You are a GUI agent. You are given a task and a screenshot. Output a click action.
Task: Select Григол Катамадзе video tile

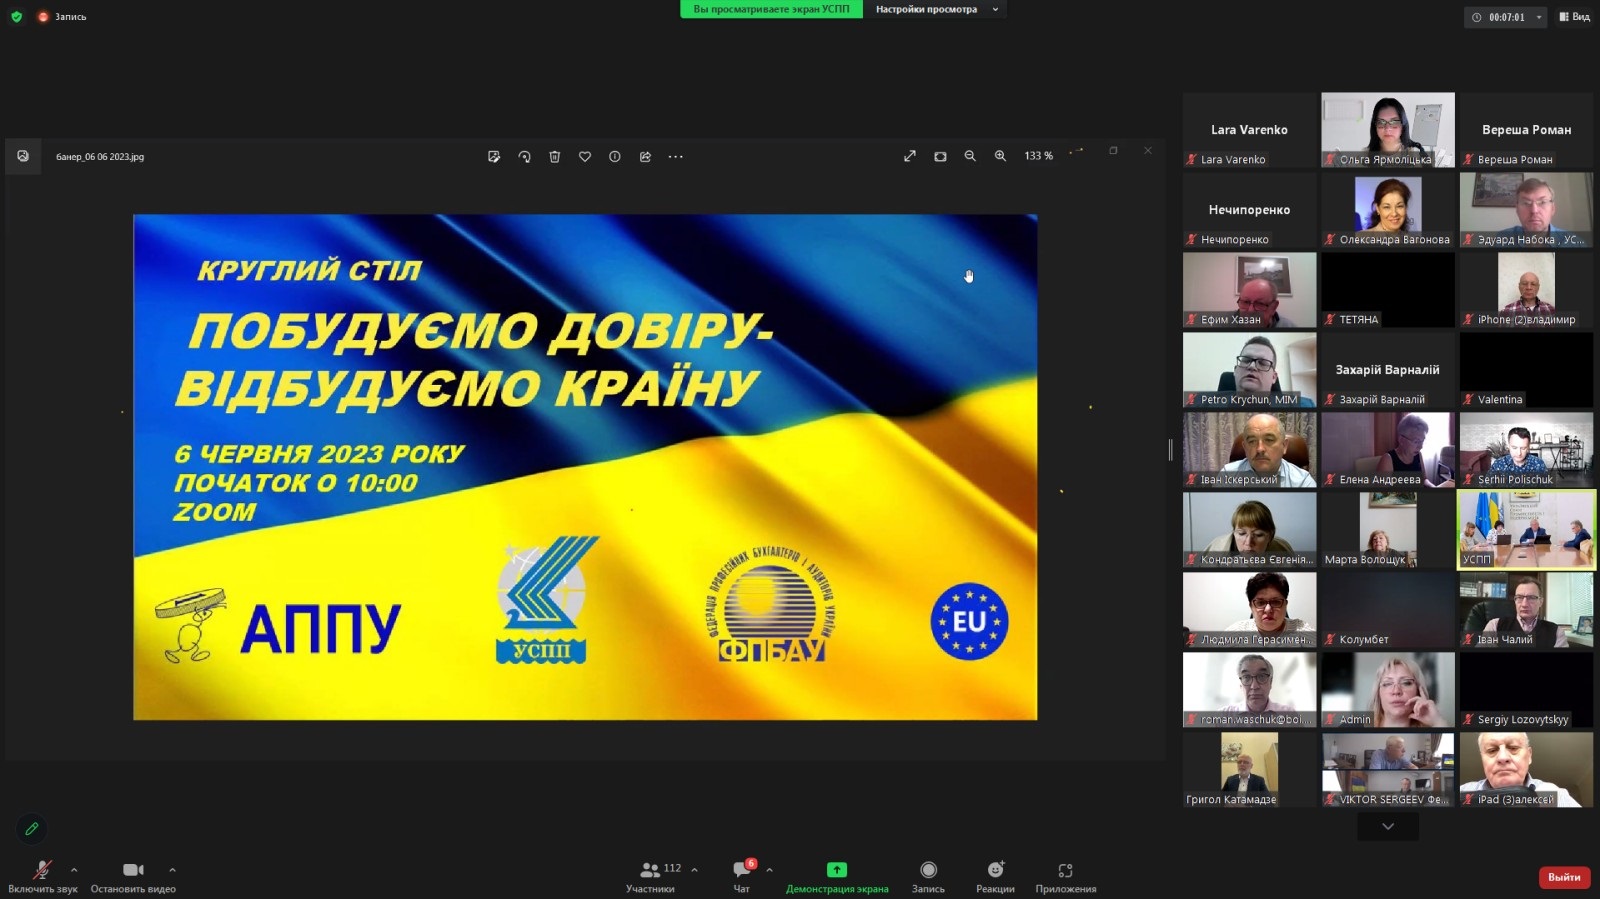1250,770
